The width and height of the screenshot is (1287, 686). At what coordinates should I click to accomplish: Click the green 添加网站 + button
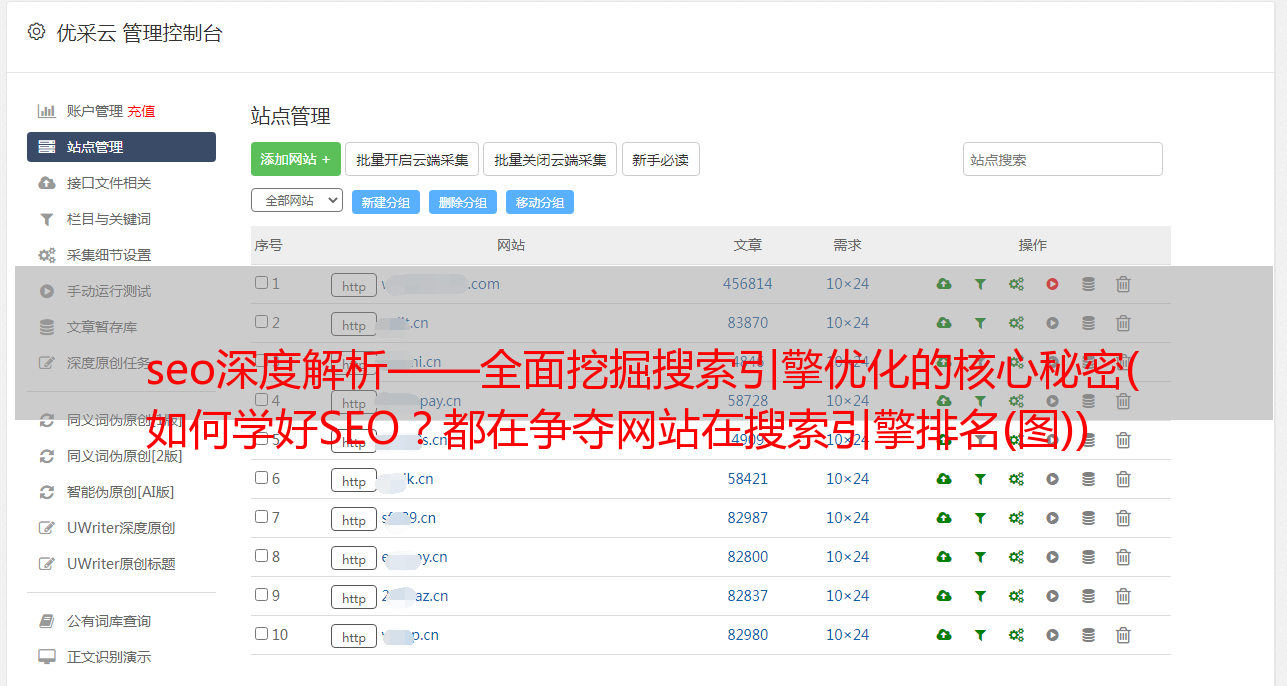pos(296,159)
